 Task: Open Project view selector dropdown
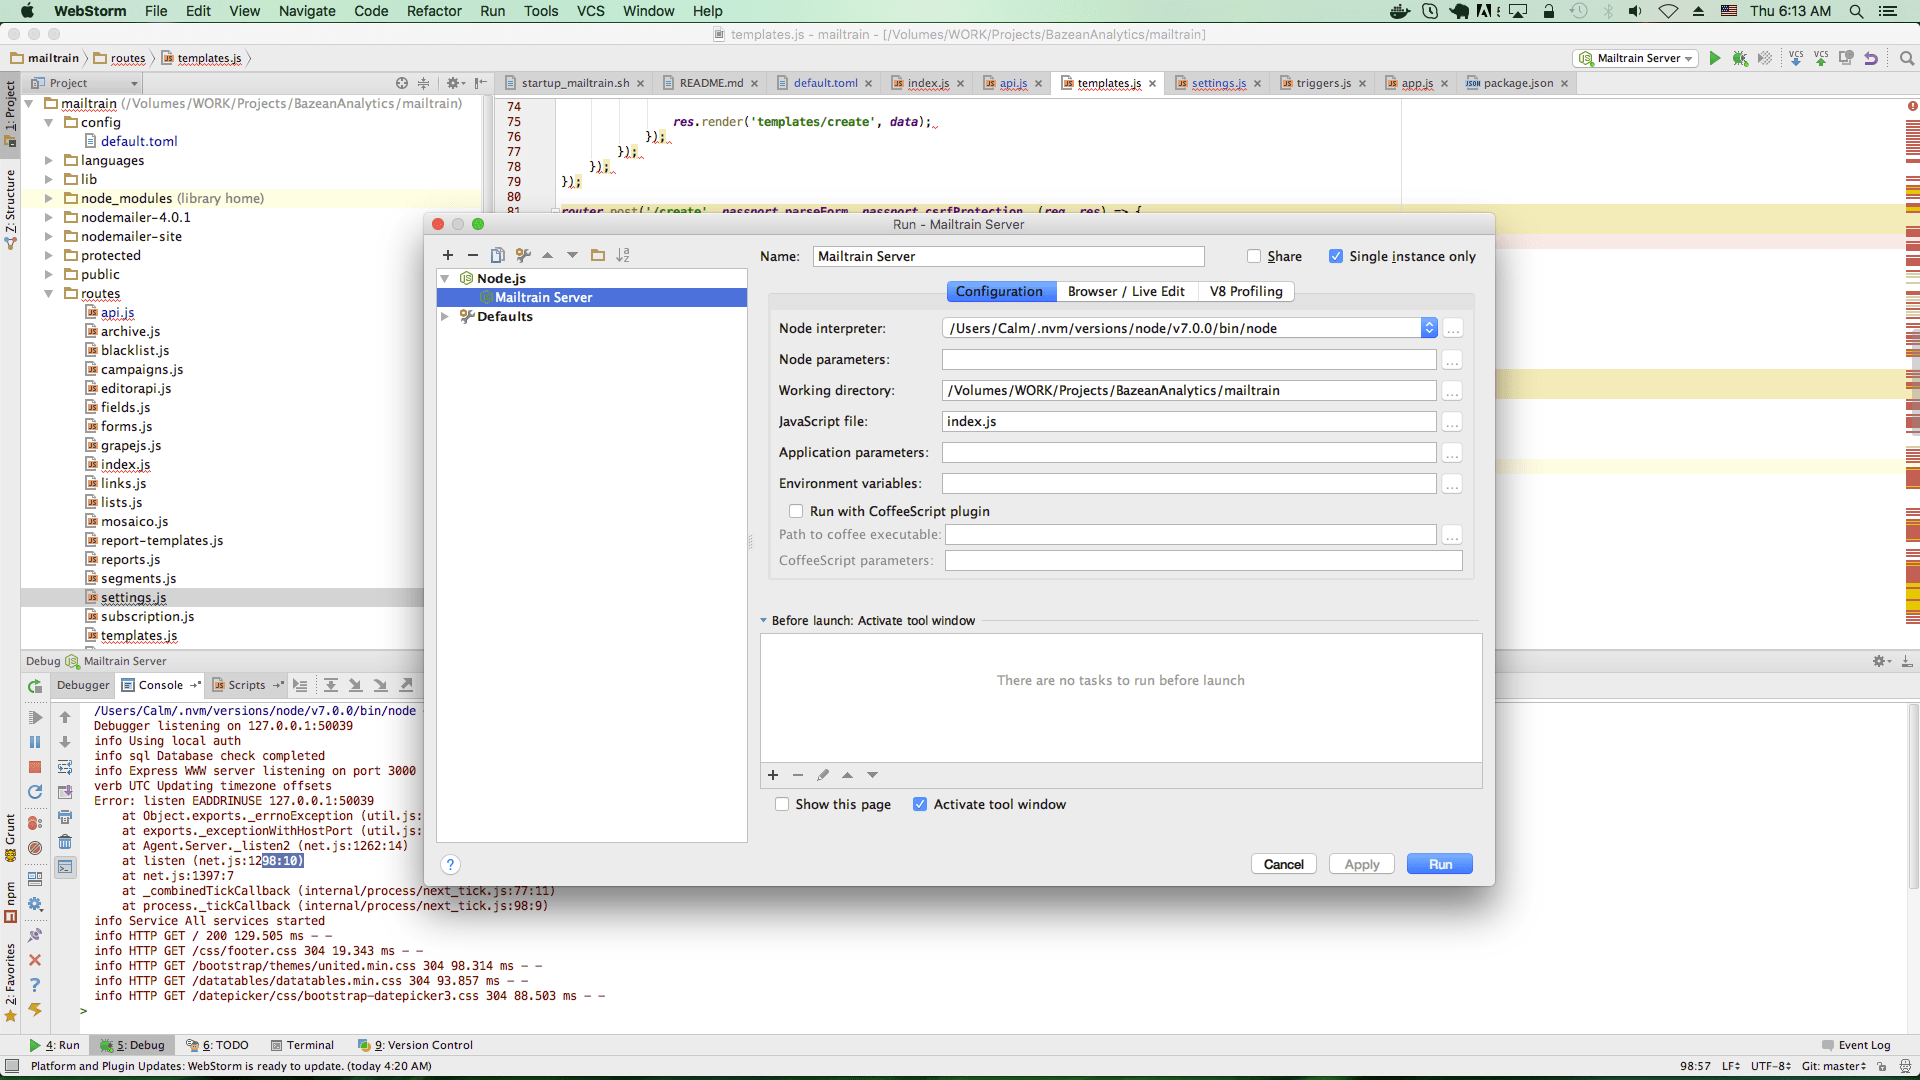(85, 83)
